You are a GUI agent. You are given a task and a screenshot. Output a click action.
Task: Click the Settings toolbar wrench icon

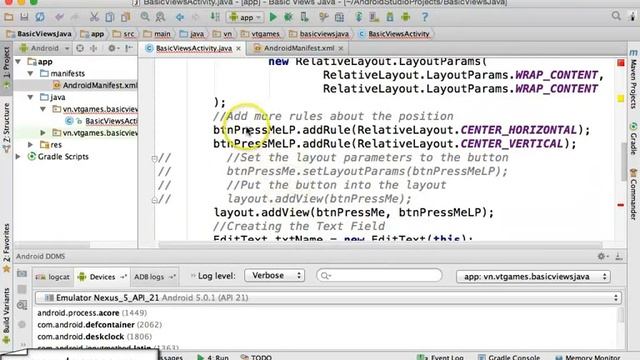(324, 17)
